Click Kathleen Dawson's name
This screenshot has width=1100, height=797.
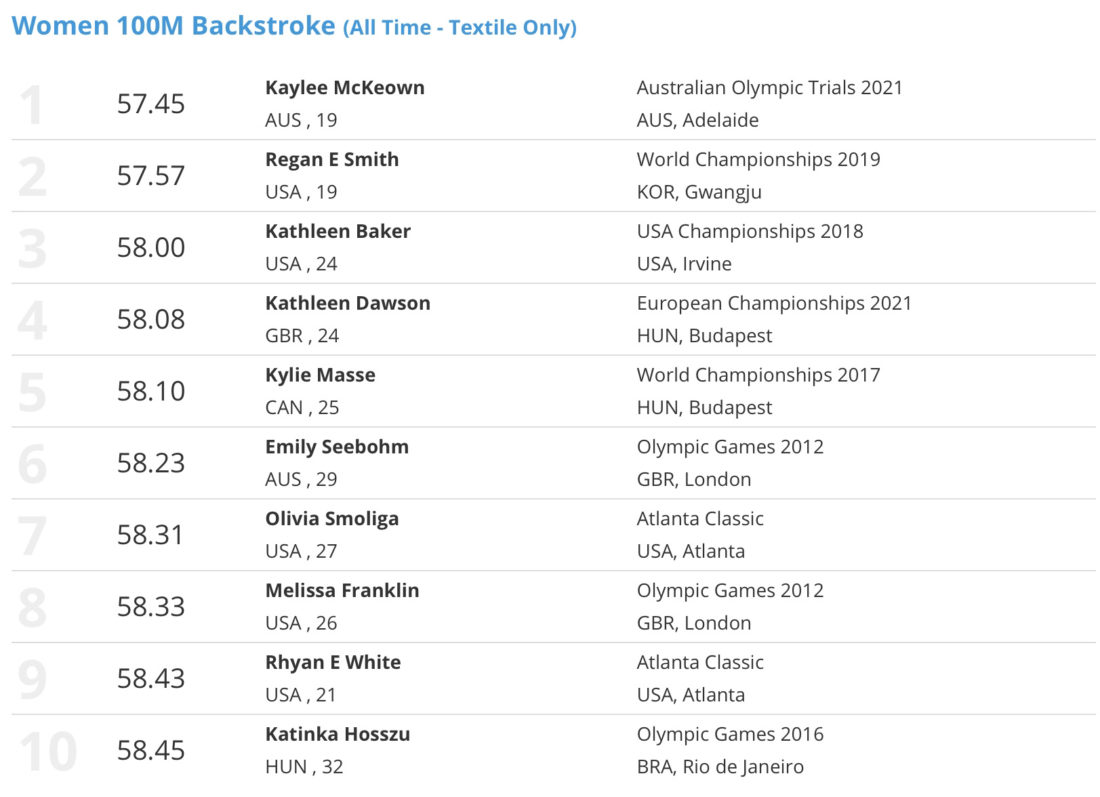coord(347,303)
